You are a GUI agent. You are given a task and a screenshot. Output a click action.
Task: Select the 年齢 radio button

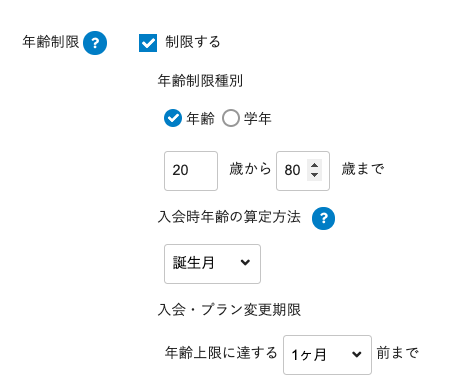[173, 118]
